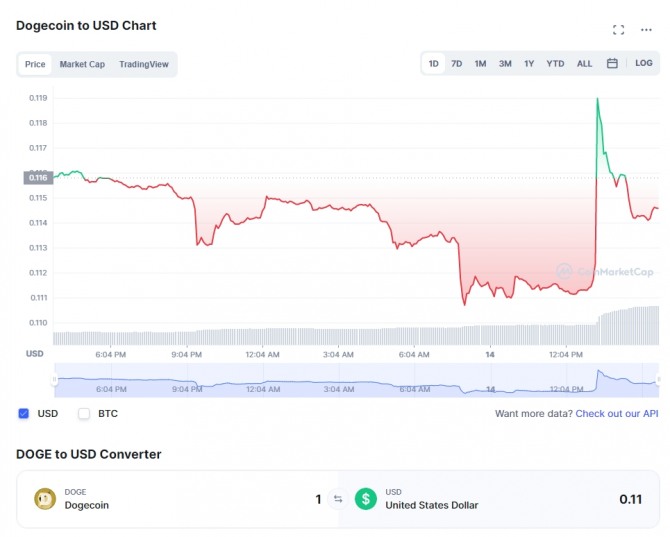Image resolution: width=670 pixels, height=537 pixels.
Task: Select the 1Y time range
Action: coord(529,64)
